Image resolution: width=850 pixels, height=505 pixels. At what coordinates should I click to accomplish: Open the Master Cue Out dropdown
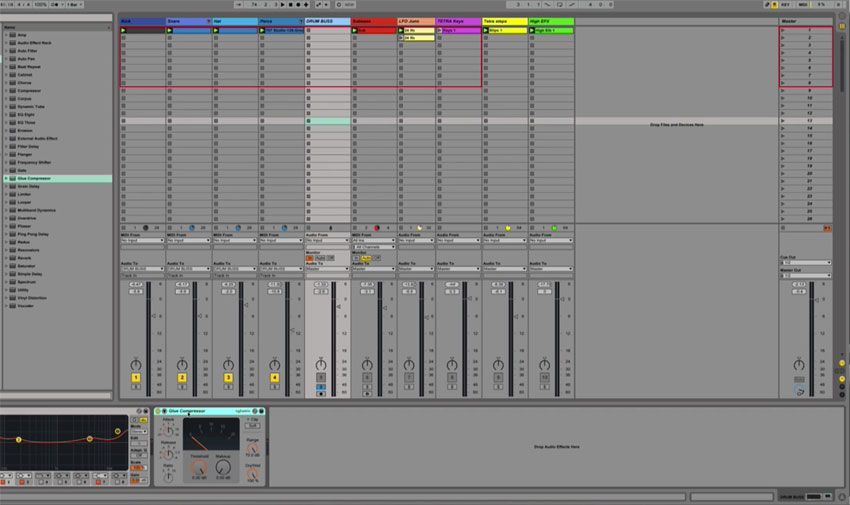point(806,262)
